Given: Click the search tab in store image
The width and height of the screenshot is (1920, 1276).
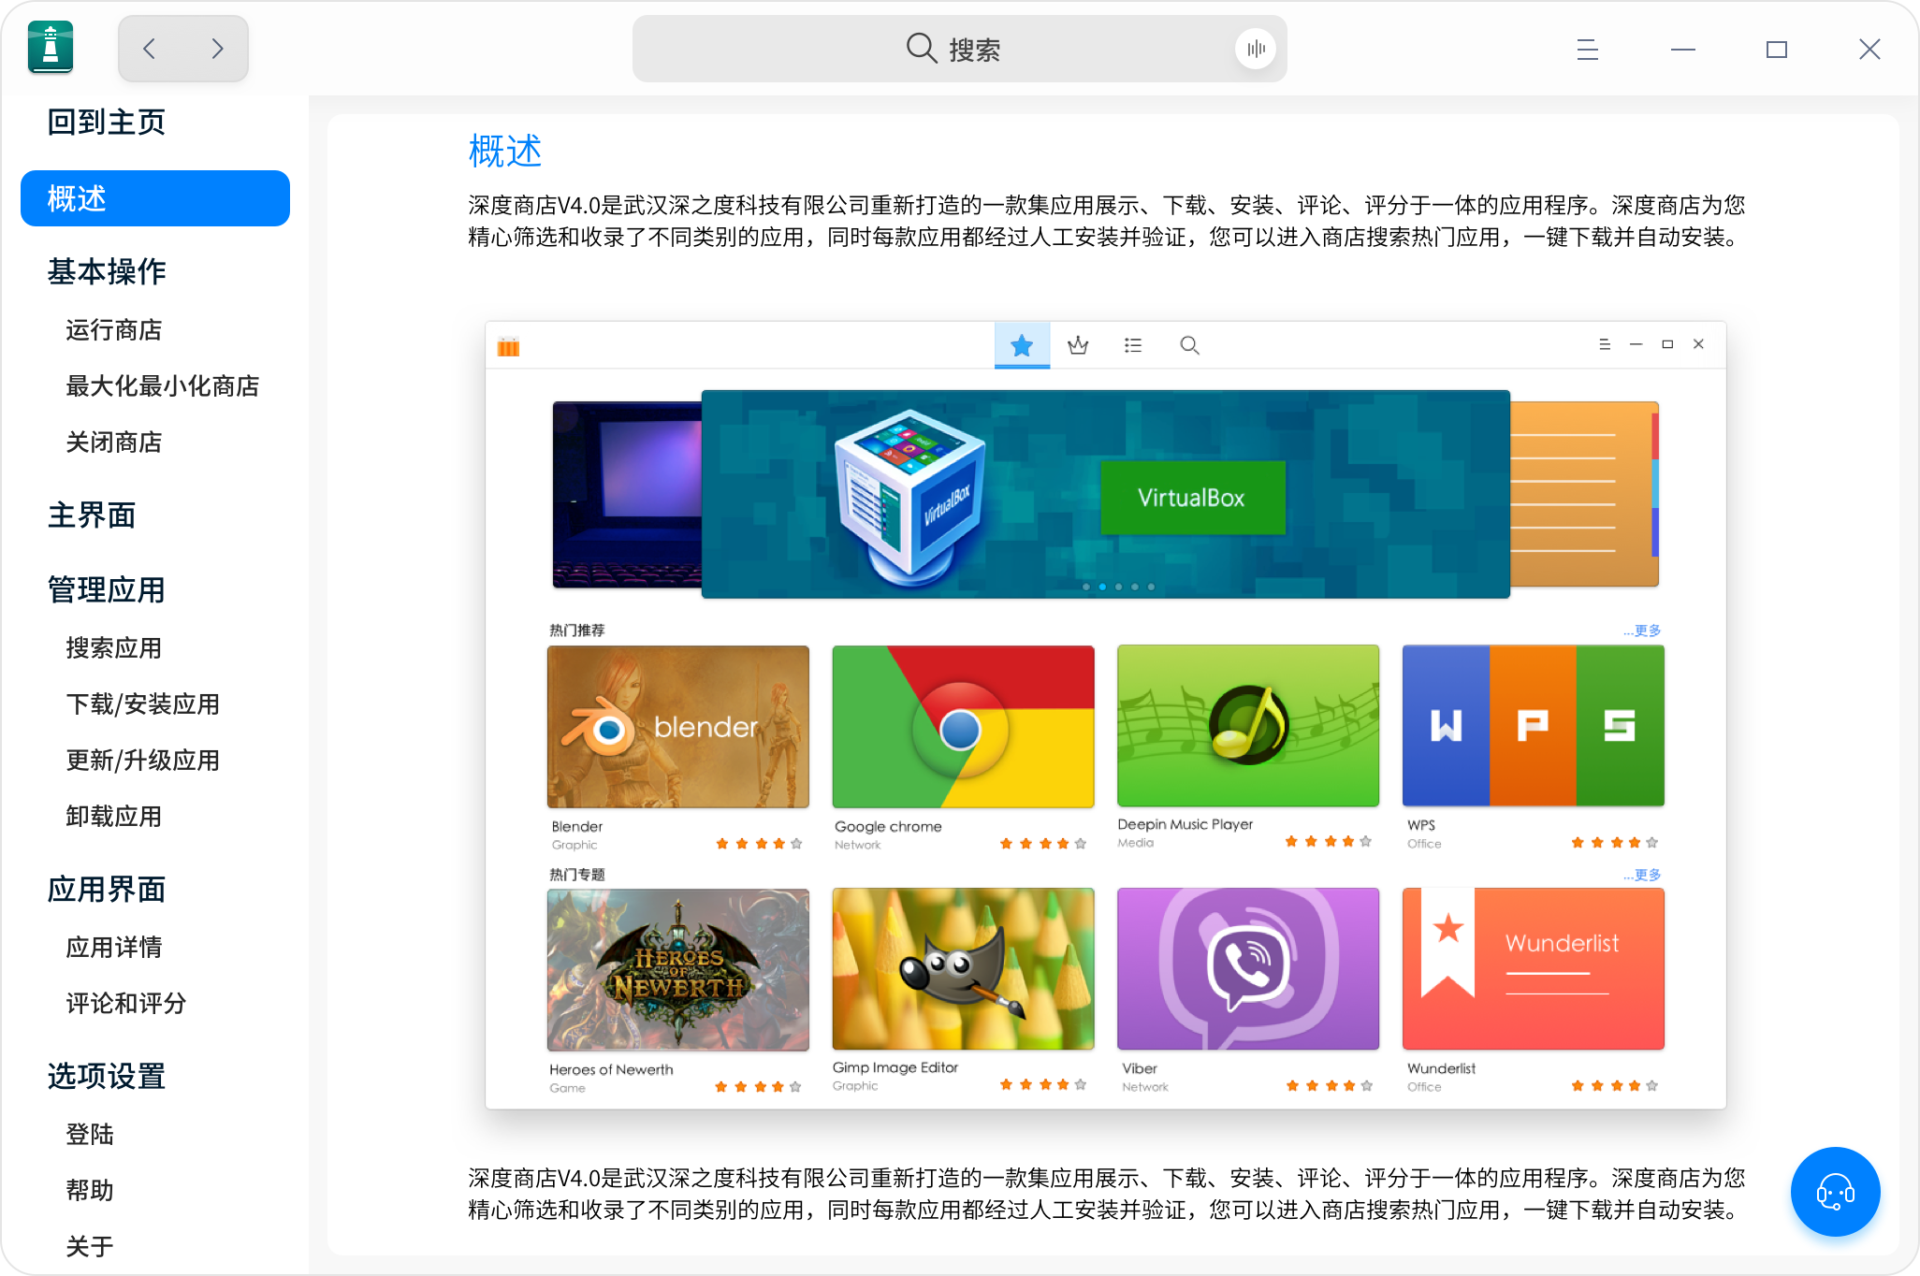Looking at the screenshot, I should 1189,345.
